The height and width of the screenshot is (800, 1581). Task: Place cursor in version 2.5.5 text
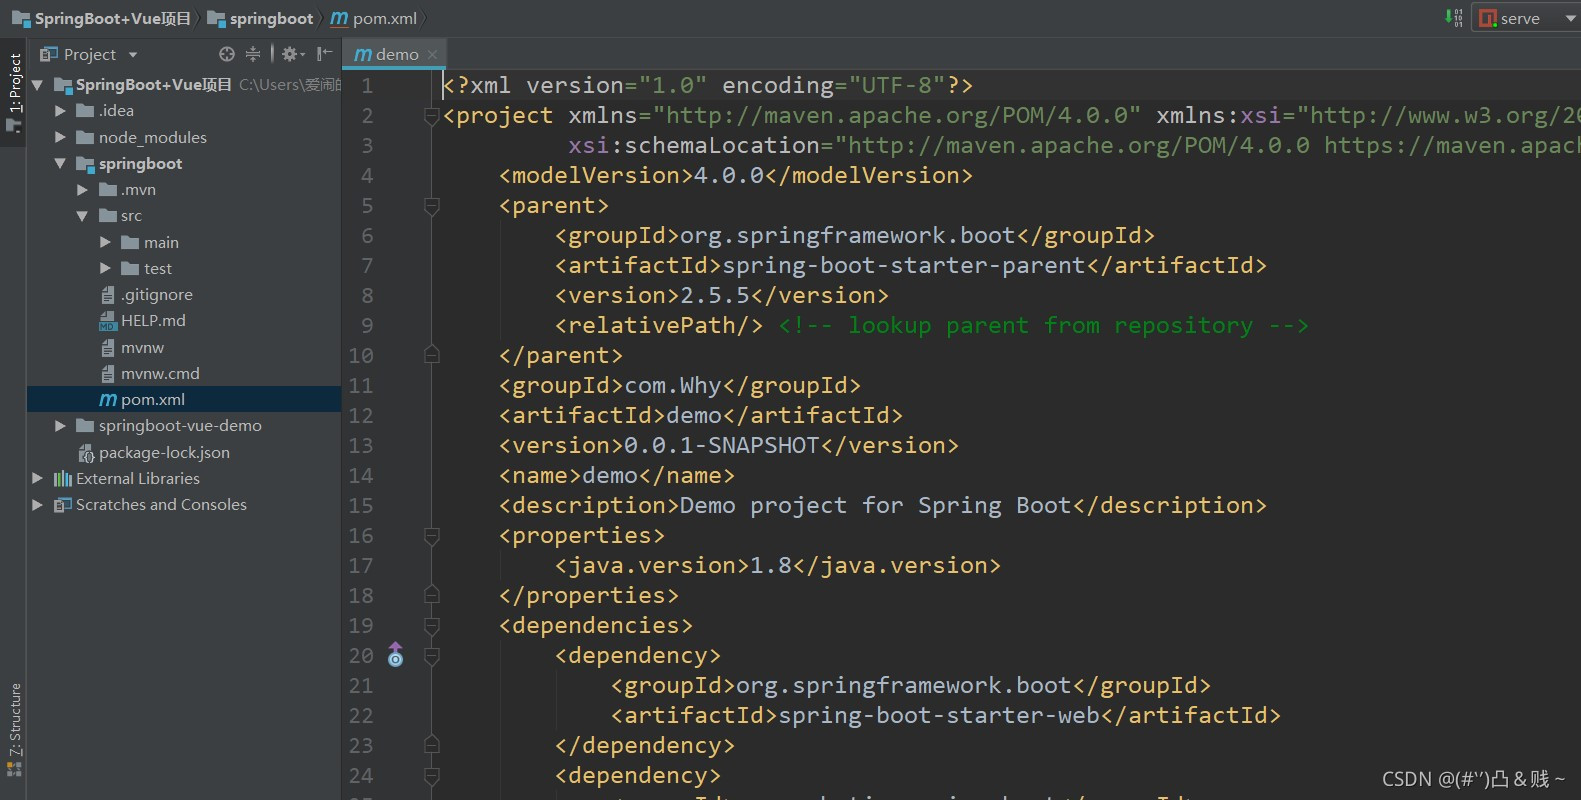point(715,296)
